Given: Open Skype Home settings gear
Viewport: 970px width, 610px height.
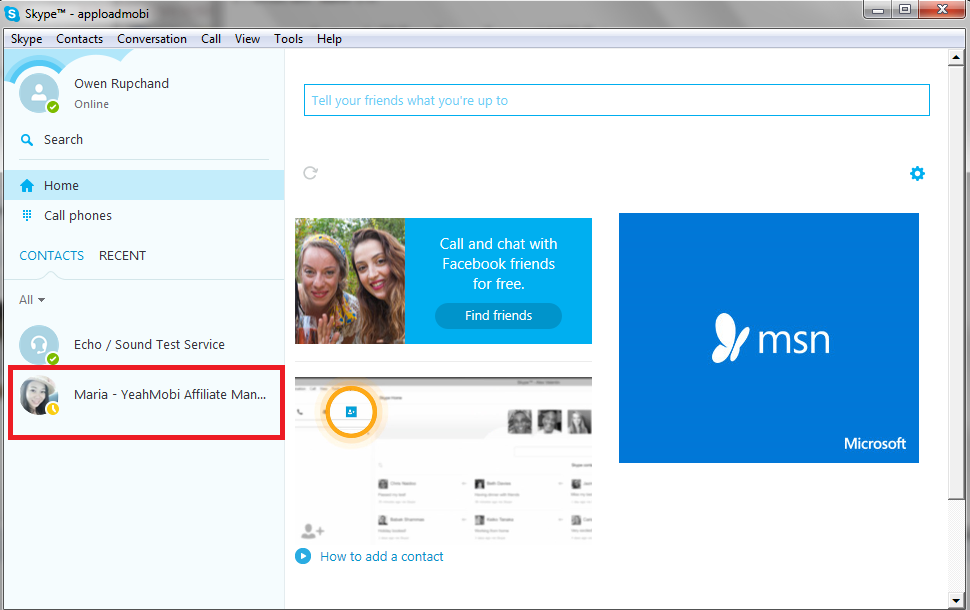Looking at the screenshot, I should (917, 173).
